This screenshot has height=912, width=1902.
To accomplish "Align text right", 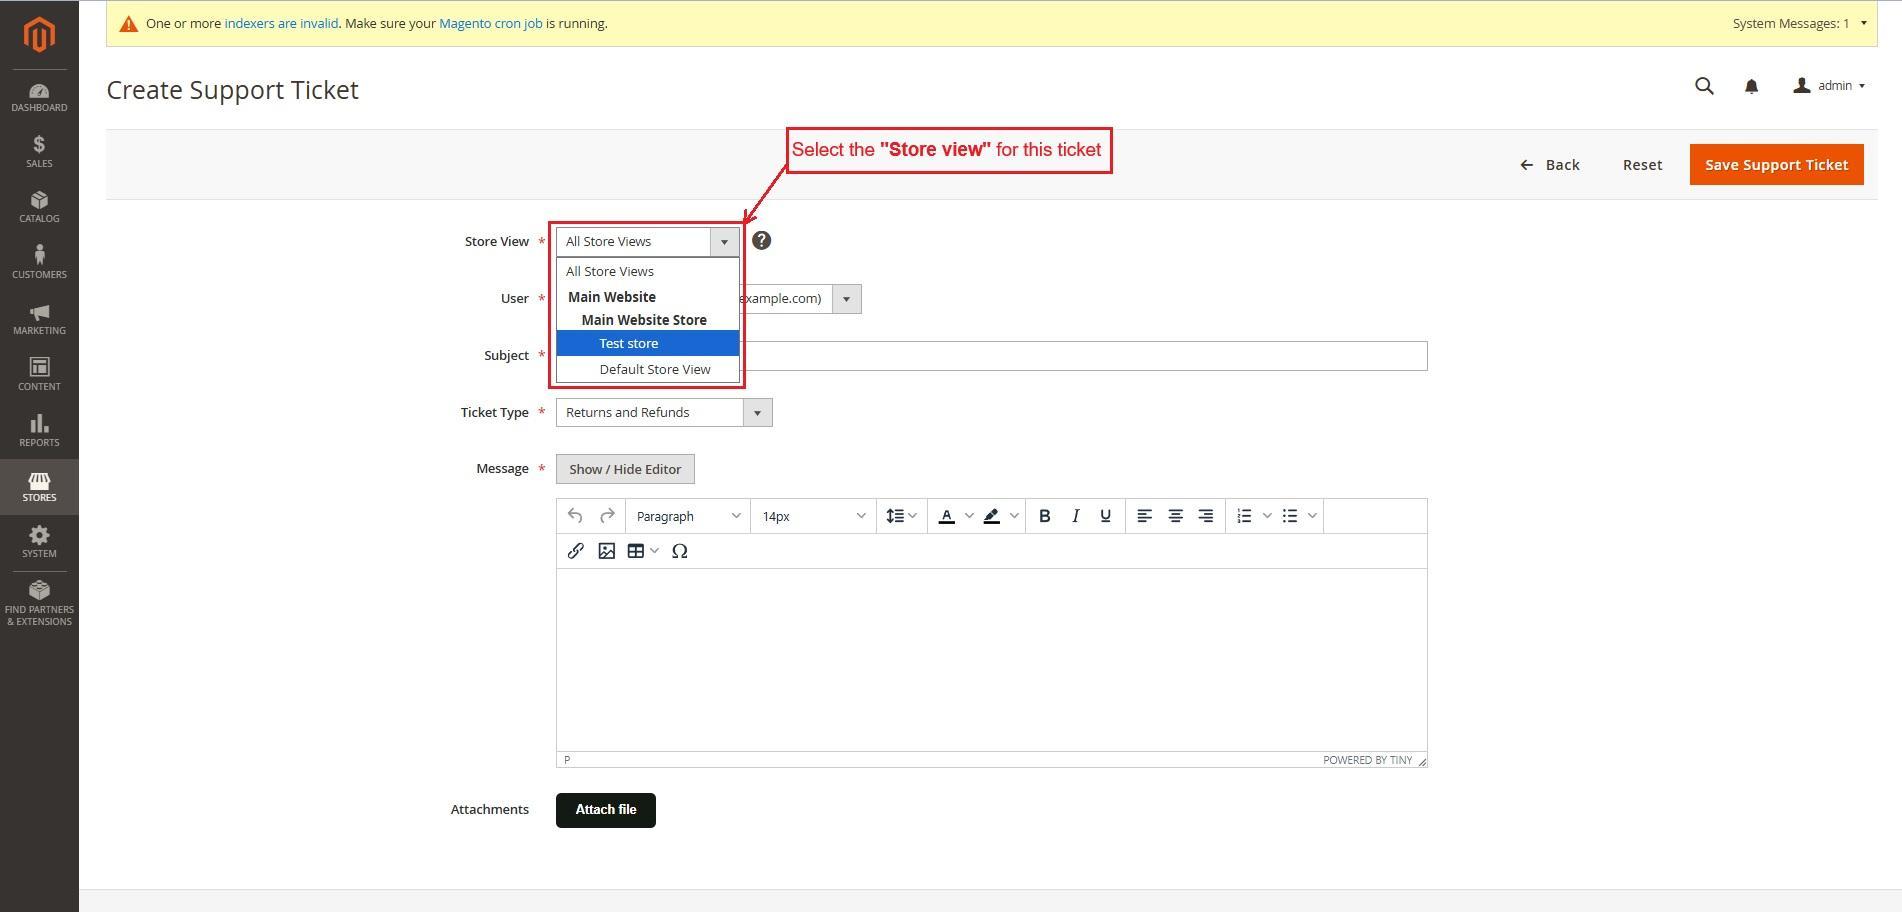I will [1206, 516].
